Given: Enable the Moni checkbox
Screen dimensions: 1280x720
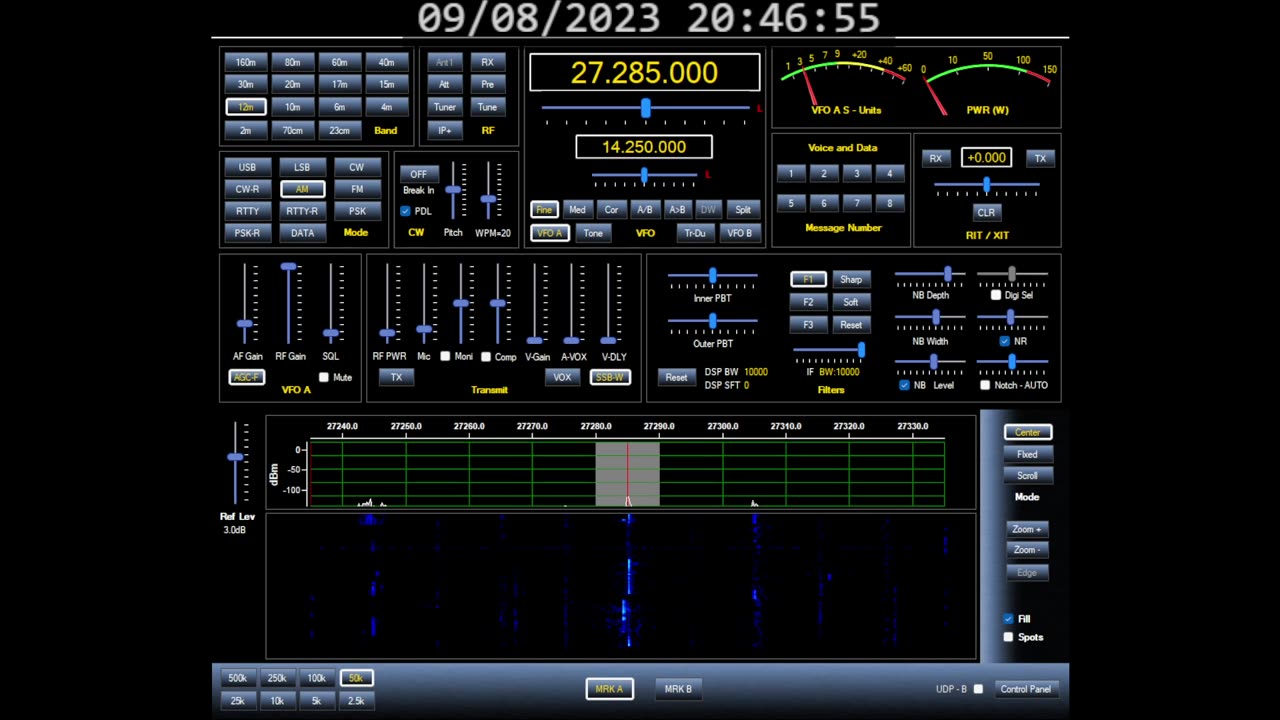Looking at the screenshot, I should 445,356.
